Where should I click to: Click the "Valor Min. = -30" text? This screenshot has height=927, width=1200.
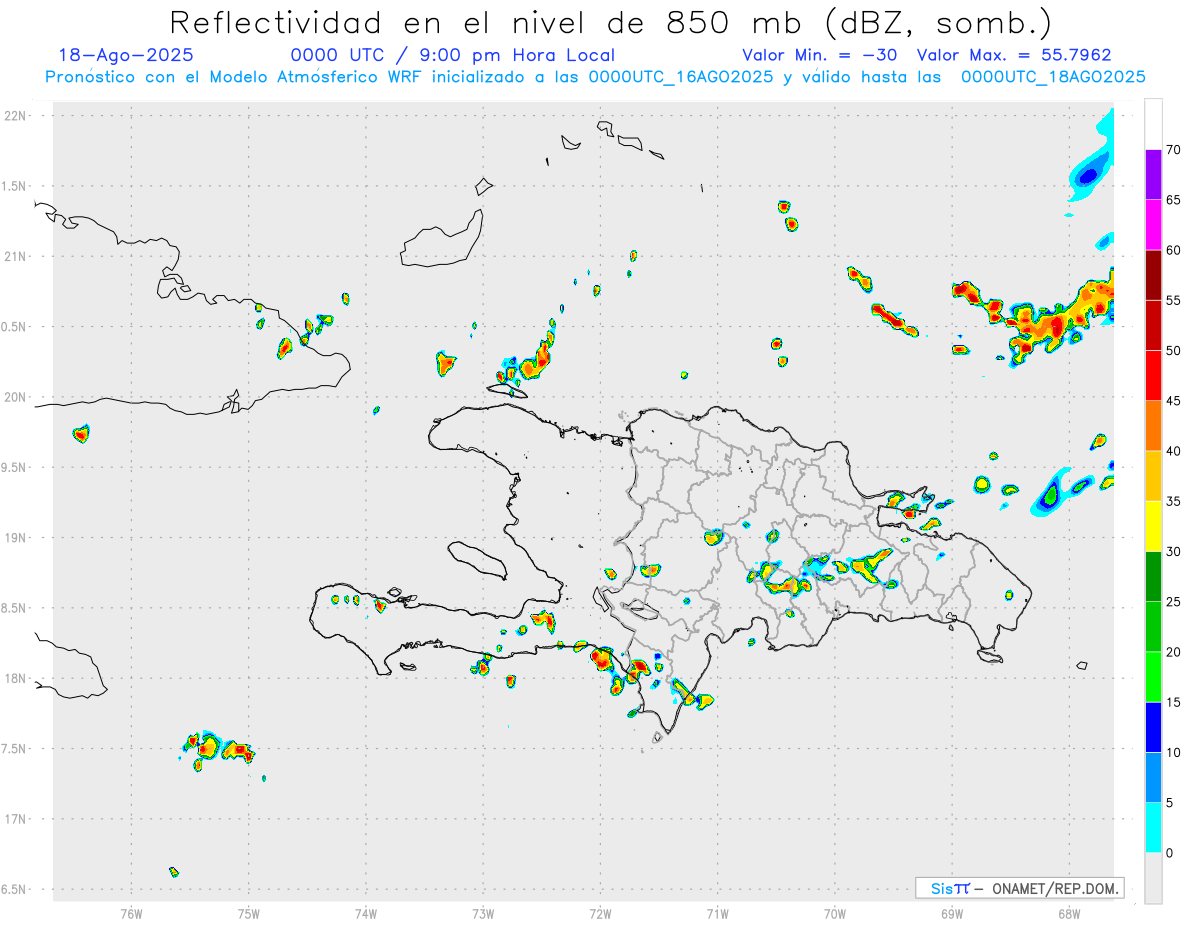820,55
